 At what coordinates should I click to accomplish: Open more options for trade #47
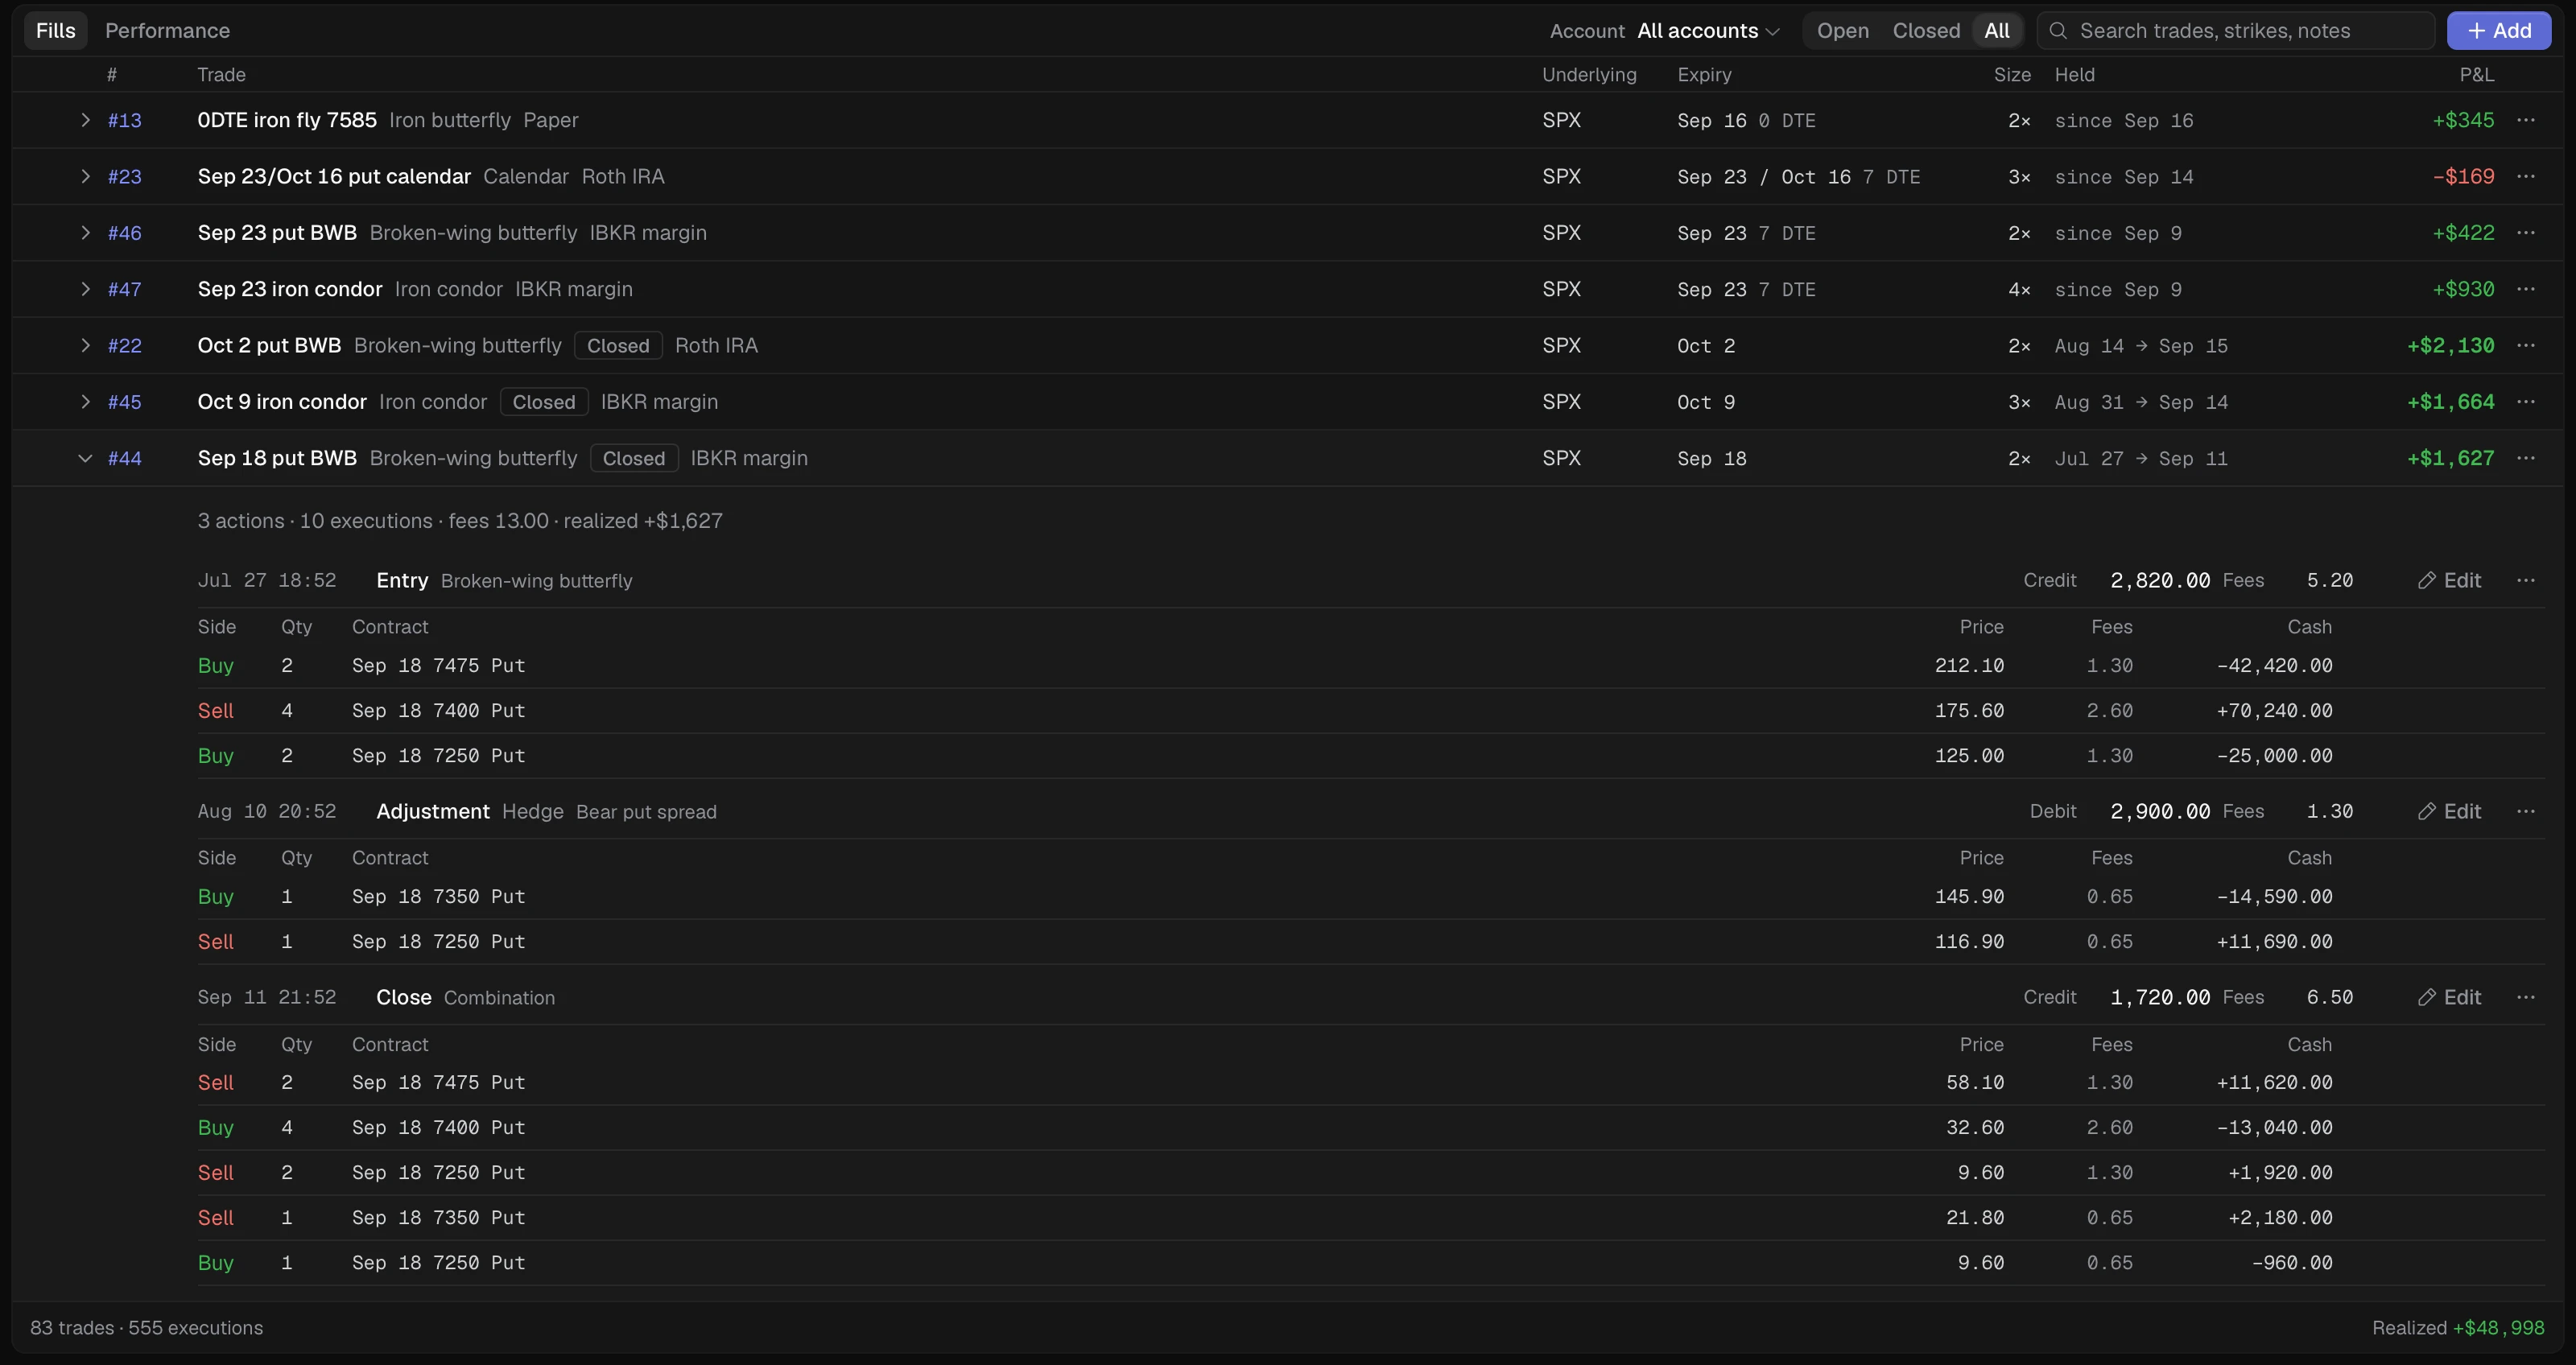point(2525,289)
